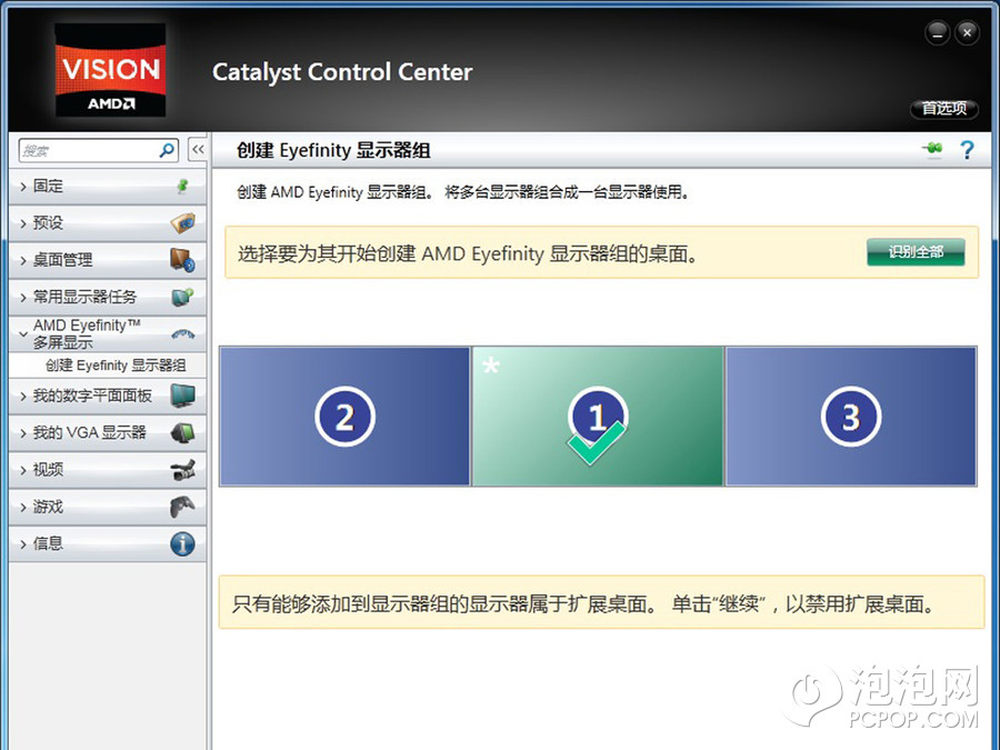Select display 2 desktop tile

click(x=344, y=416)
